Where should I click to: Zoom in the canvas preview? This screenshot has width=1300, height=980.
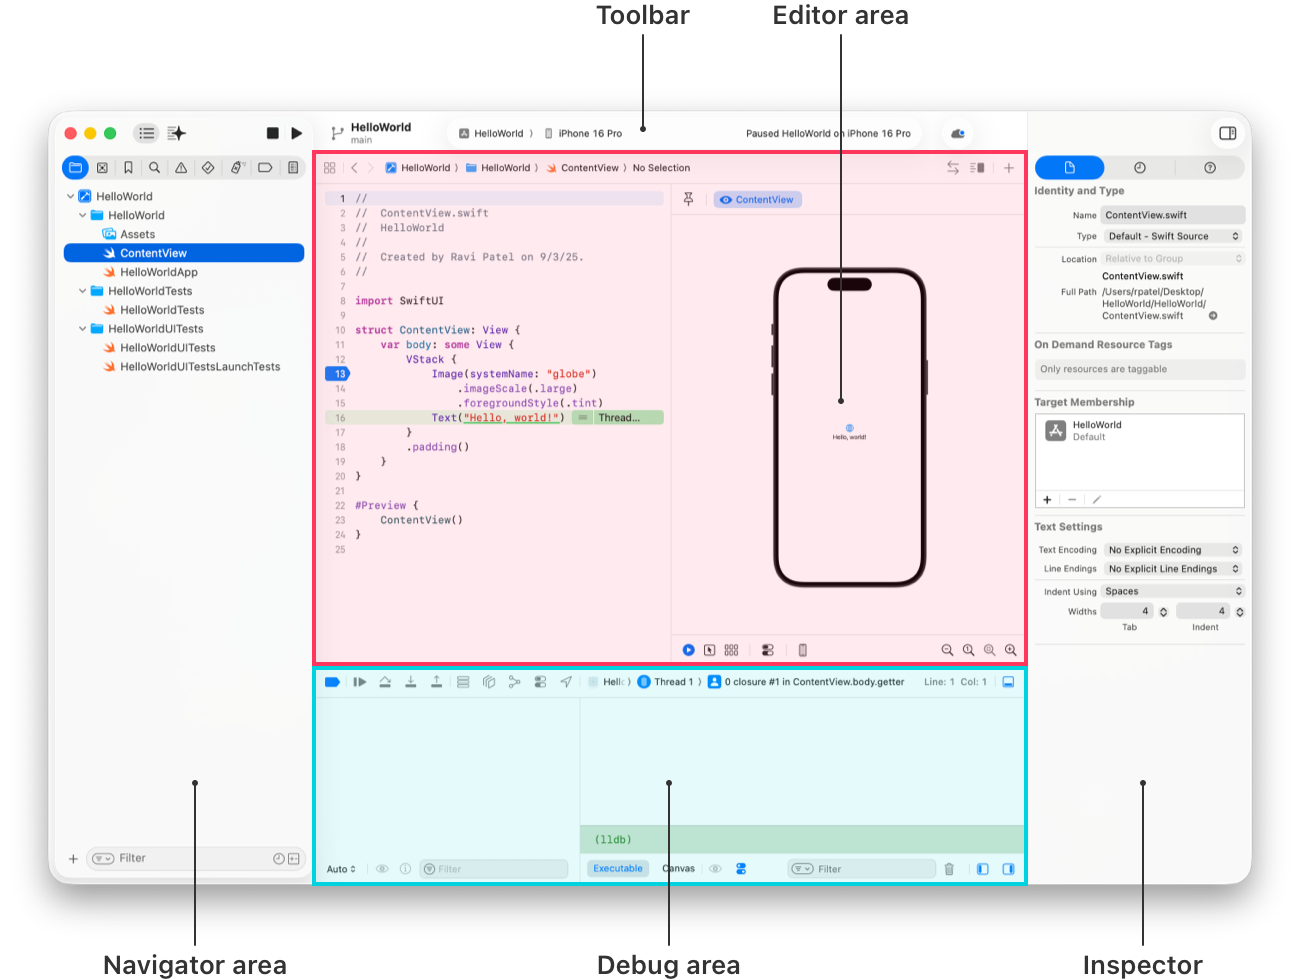(x=1011, y=650)
